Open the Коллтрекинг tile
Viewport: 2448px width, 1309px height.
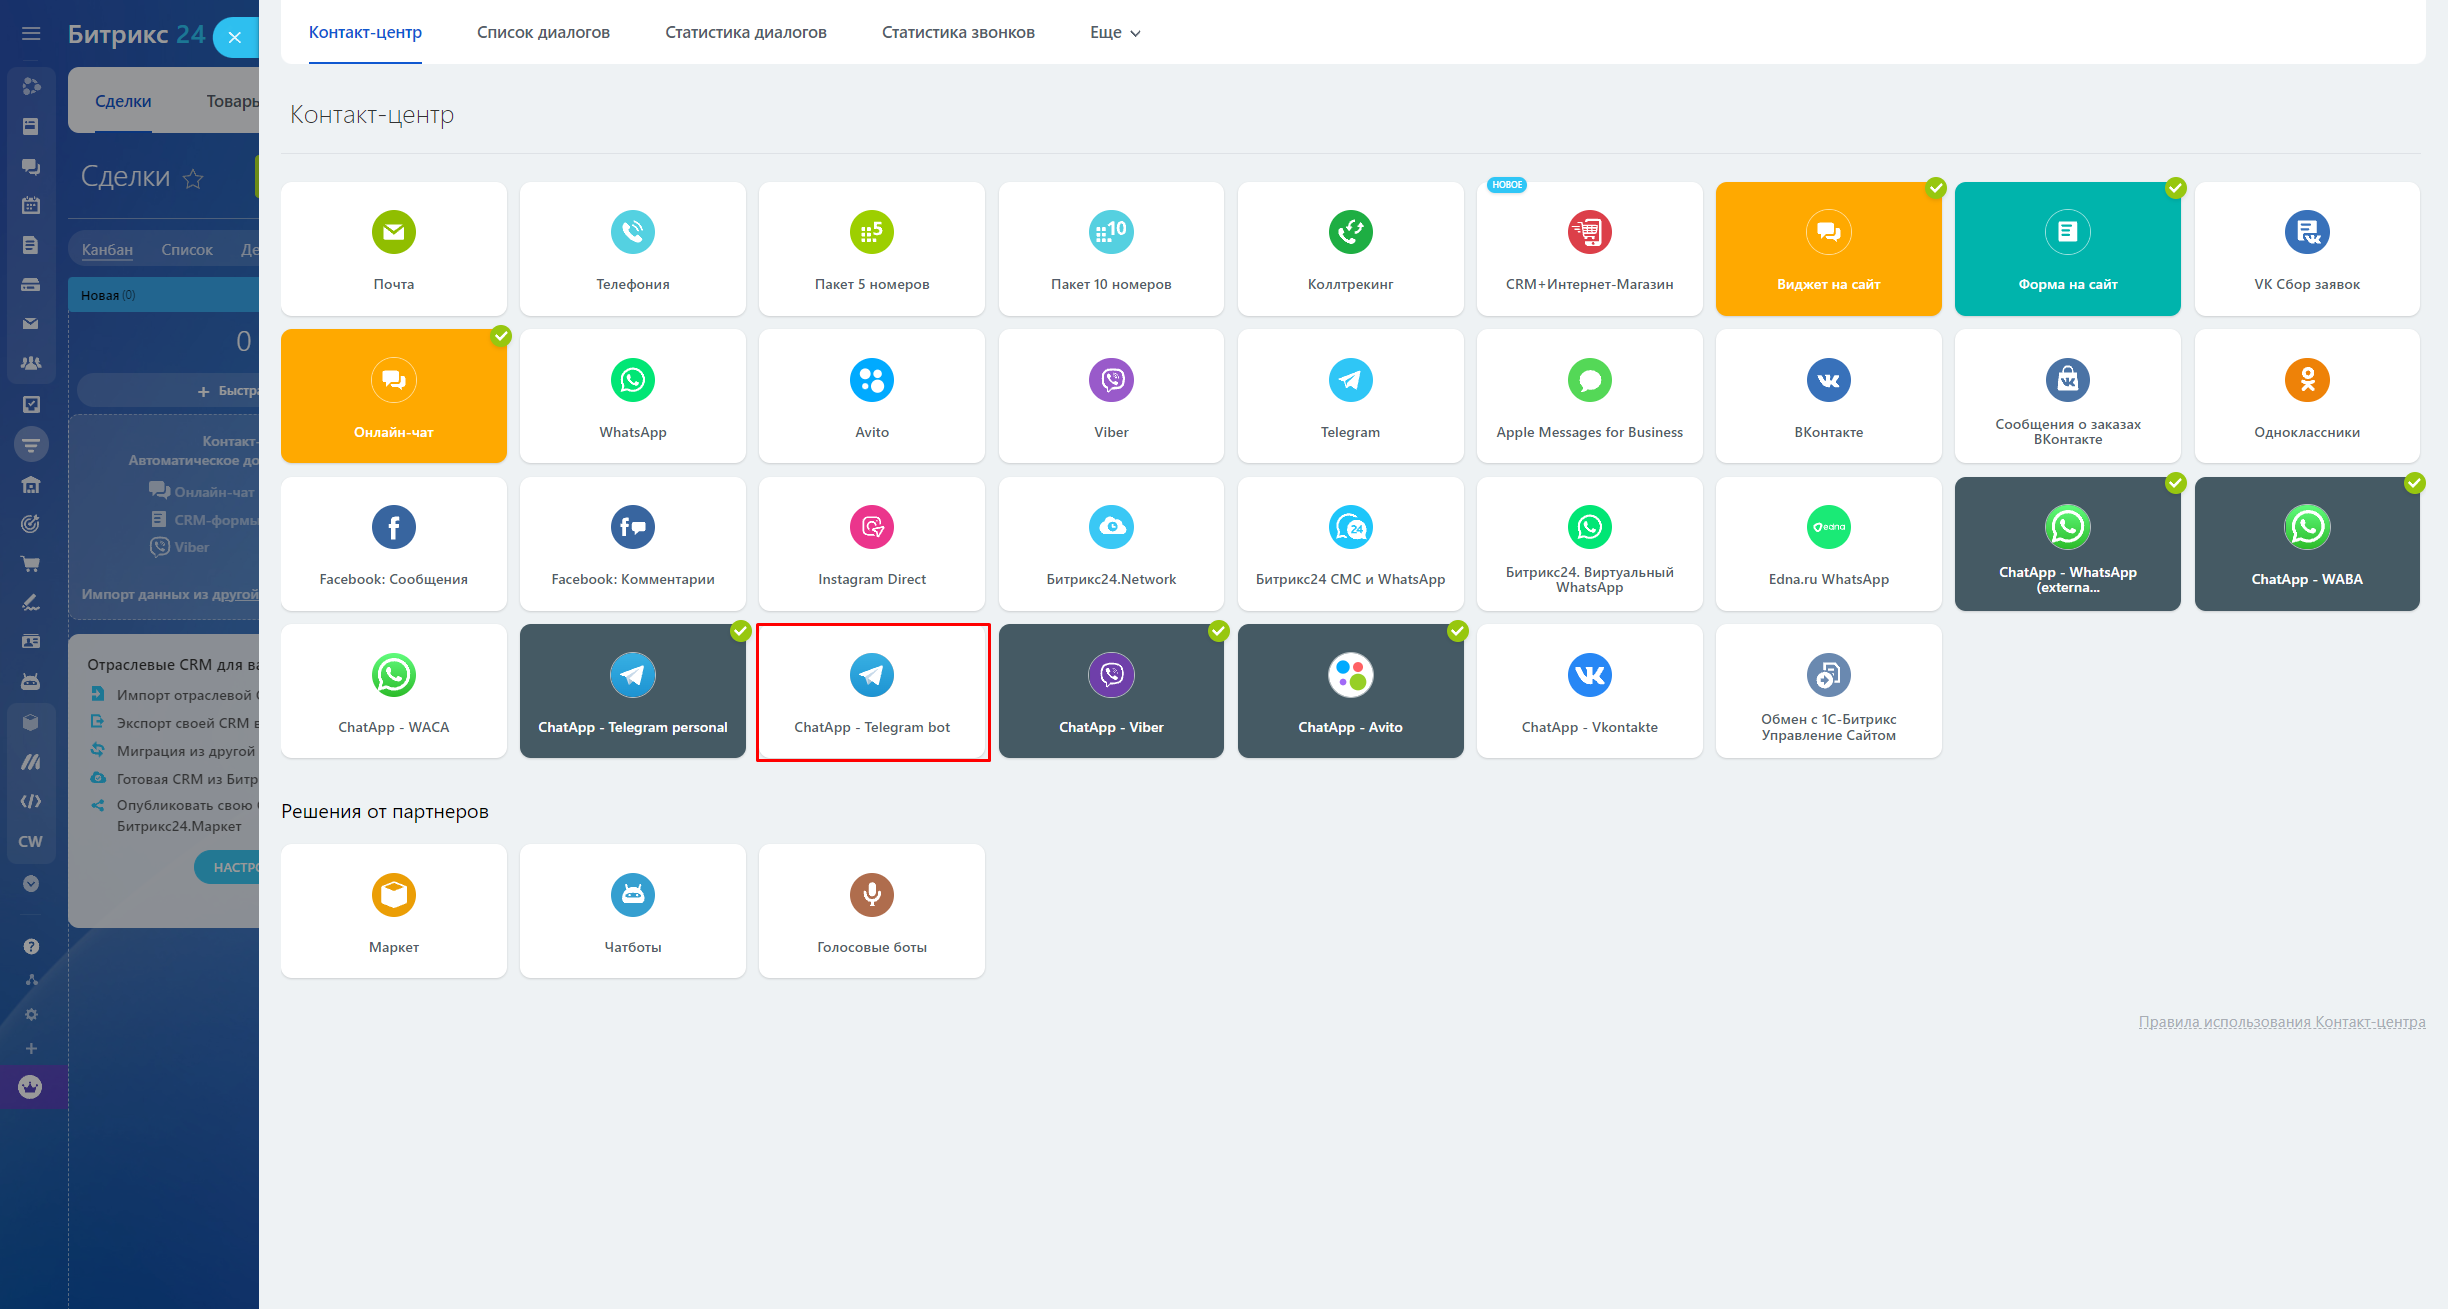pos(1350,248)
